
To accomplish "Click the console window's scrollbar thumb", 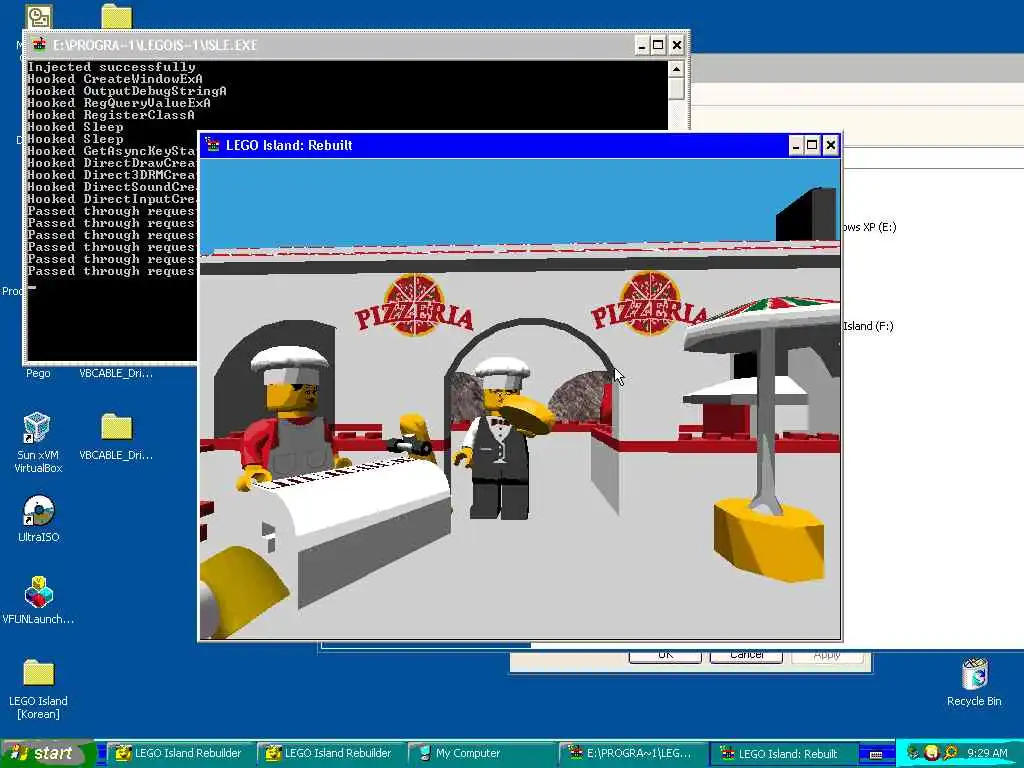I will (677, 88).
